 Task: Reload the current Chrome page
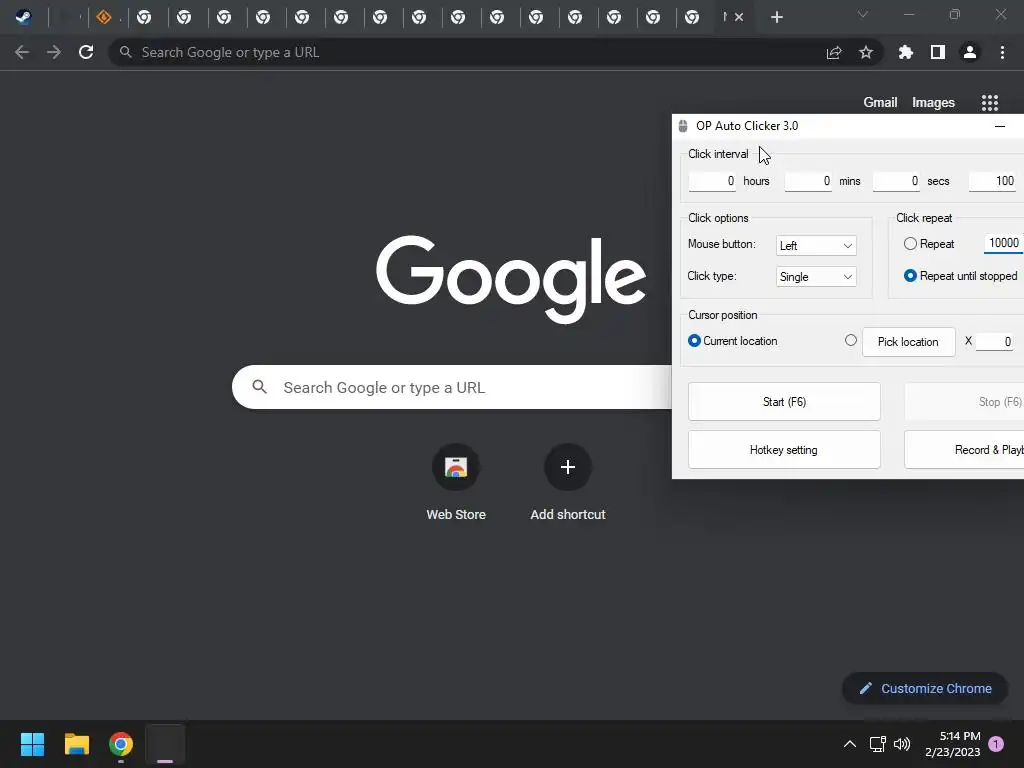(86, 52)
